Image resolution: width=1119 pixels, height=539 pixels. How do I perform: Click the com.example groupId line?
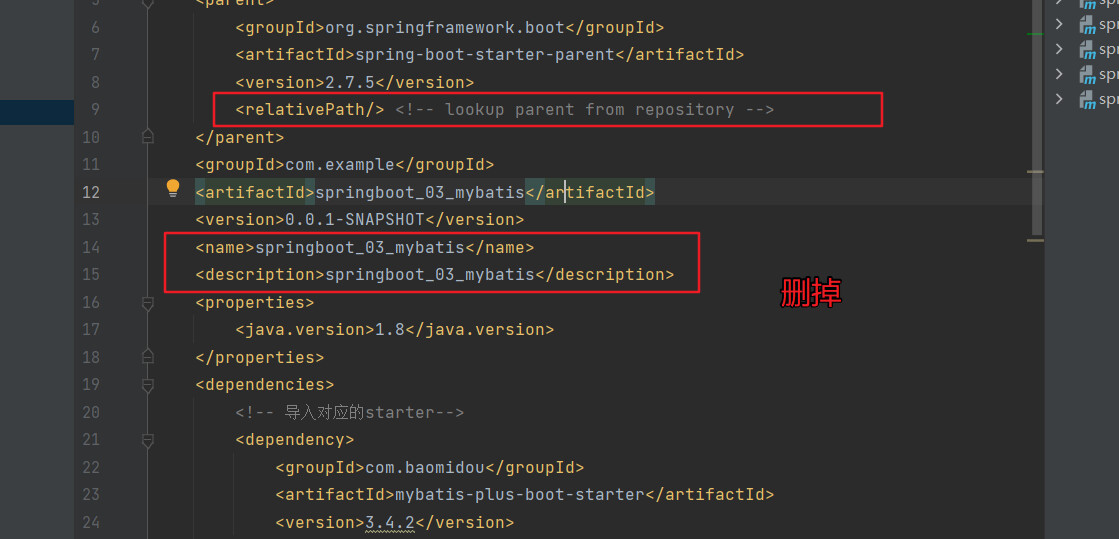coord(345,165)
